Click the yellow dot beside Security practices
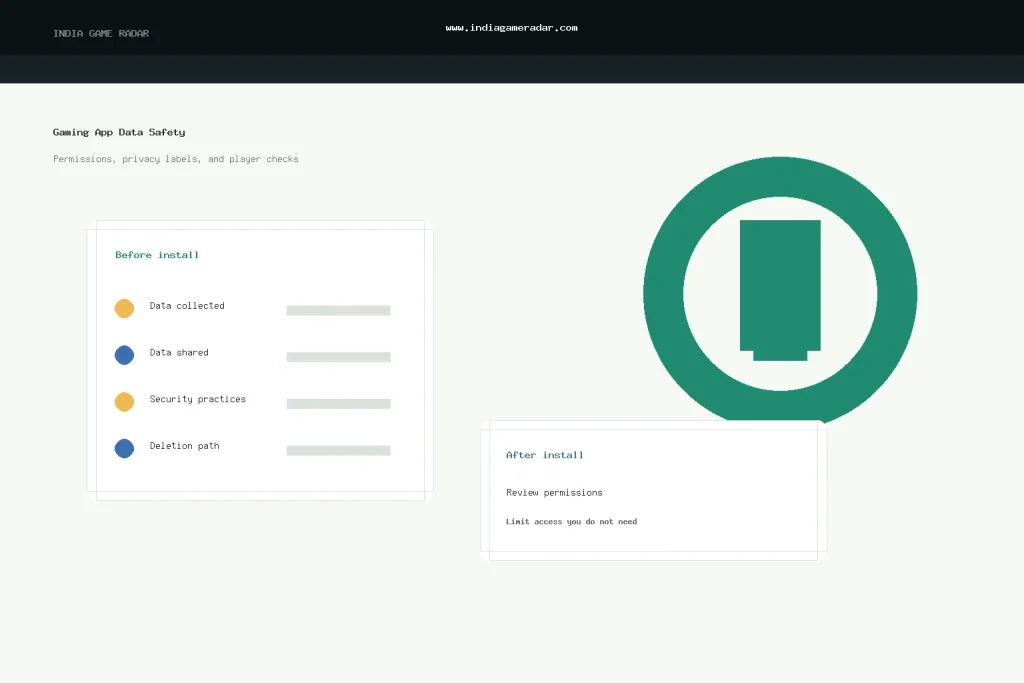 [124, 402]
